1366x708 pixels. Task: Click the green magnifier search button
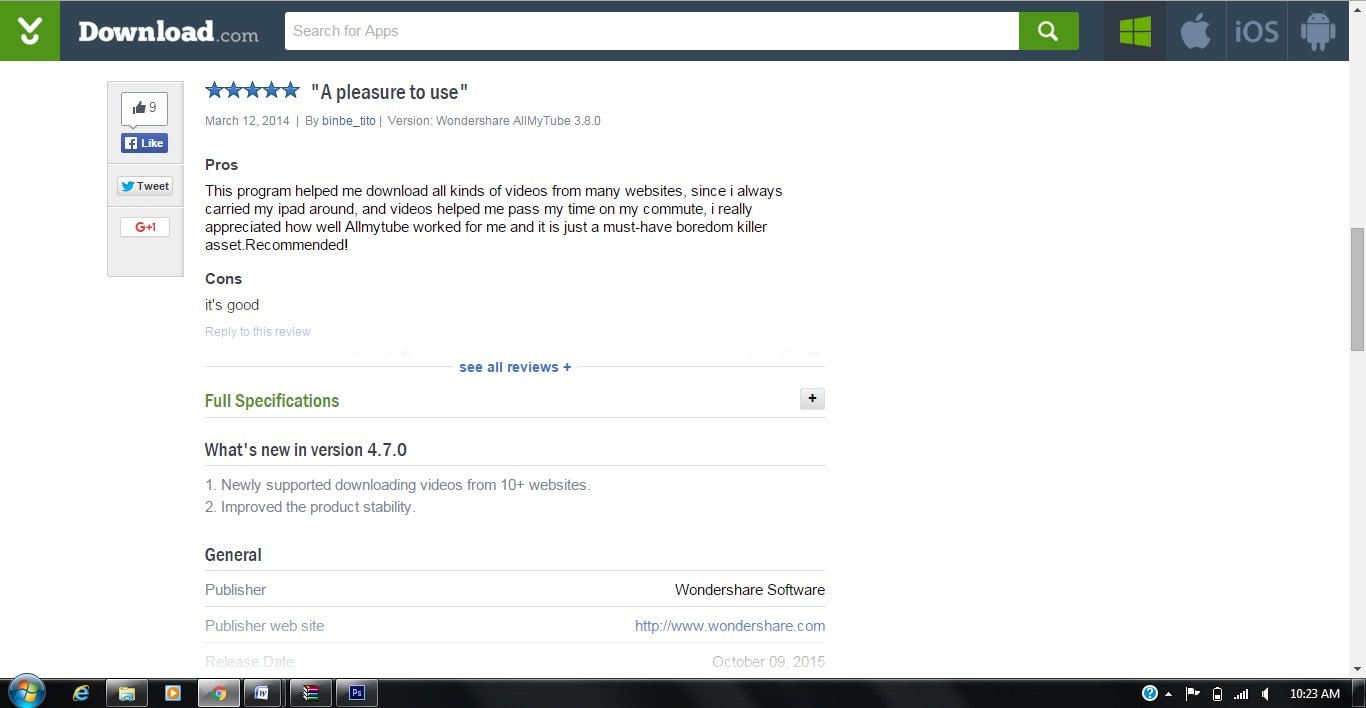pyautogui.click(x=1048, y=31)
